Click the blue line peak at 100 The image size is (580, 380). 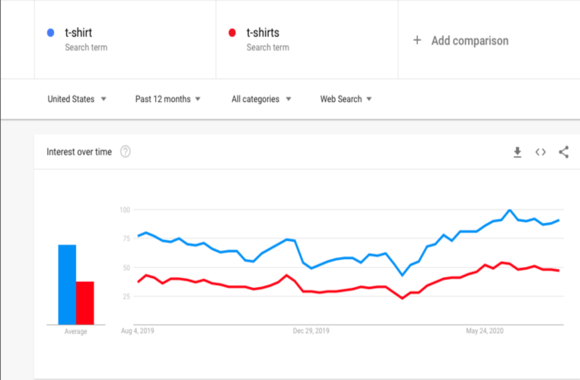(x=510, y=210)
